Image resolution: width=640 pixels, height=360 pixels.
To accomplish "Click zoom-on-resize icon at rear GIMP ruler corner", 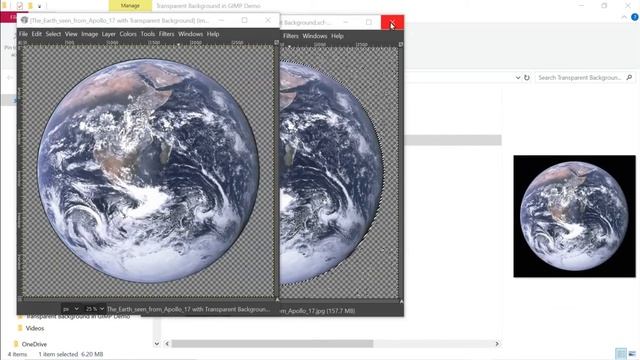I will pyautogui.click(x=401, y=44).
